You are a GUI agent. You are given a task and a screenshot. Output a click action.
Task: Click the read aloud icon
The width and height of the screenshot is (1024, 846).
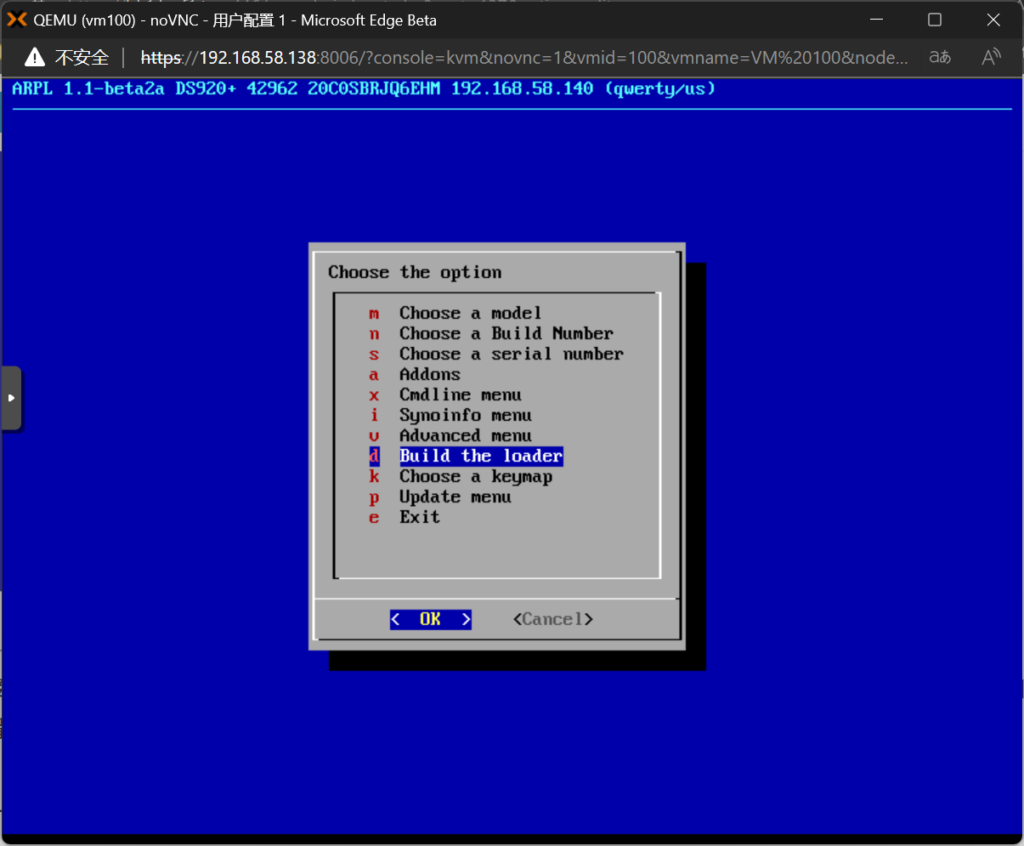991,57
